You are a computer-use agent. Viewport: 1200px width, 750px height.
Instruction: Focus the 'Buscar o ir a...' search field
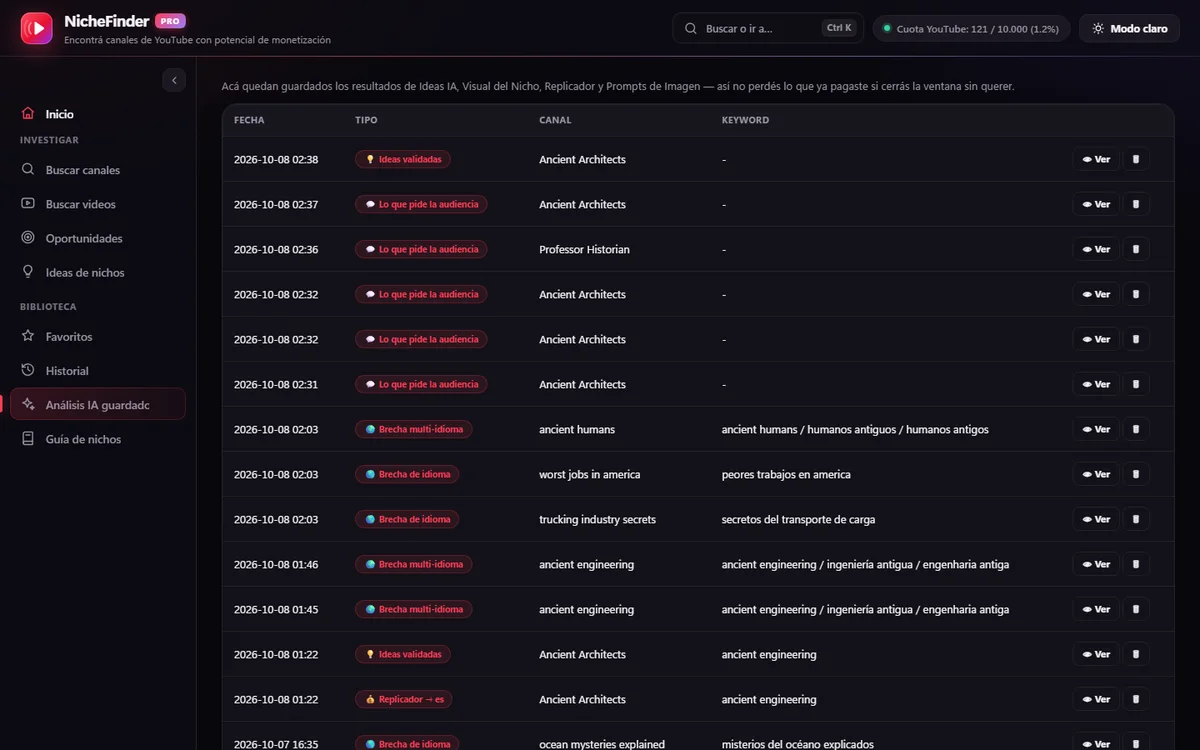click(x=768, y=28)
